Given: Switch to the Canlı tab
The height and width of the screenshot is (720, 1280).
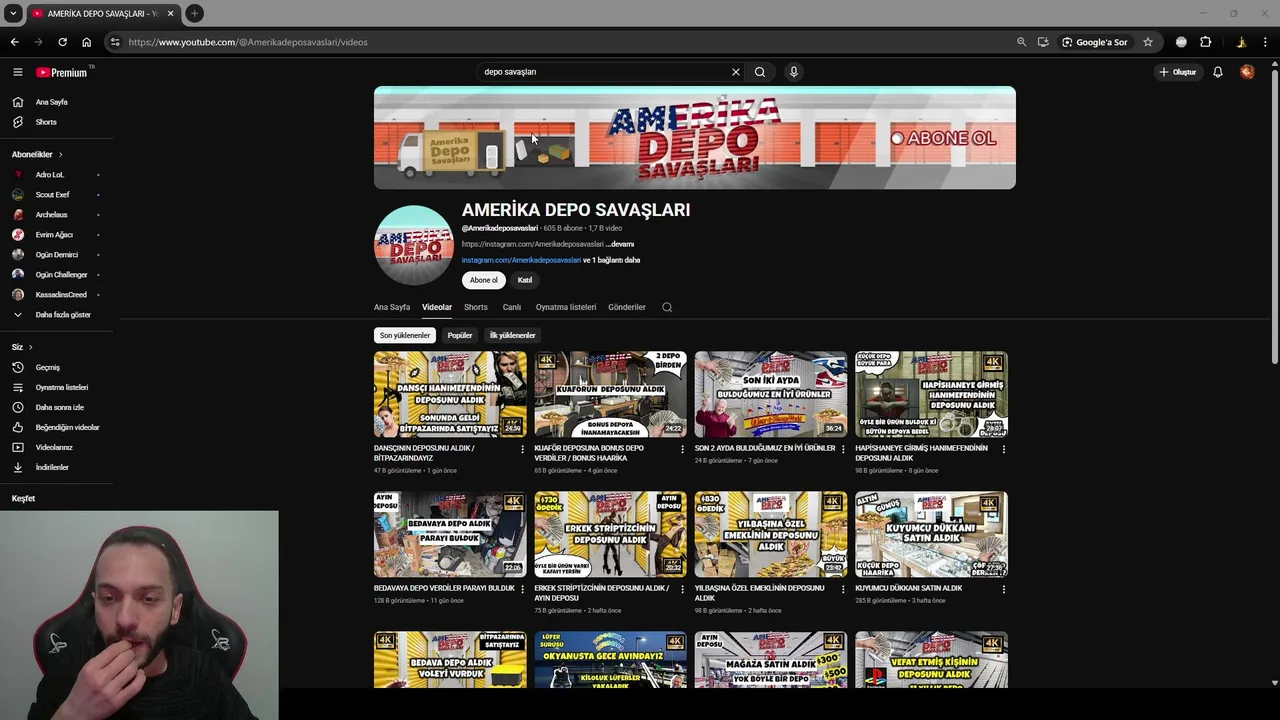Looking at the screenshot, I should [512, 307].
